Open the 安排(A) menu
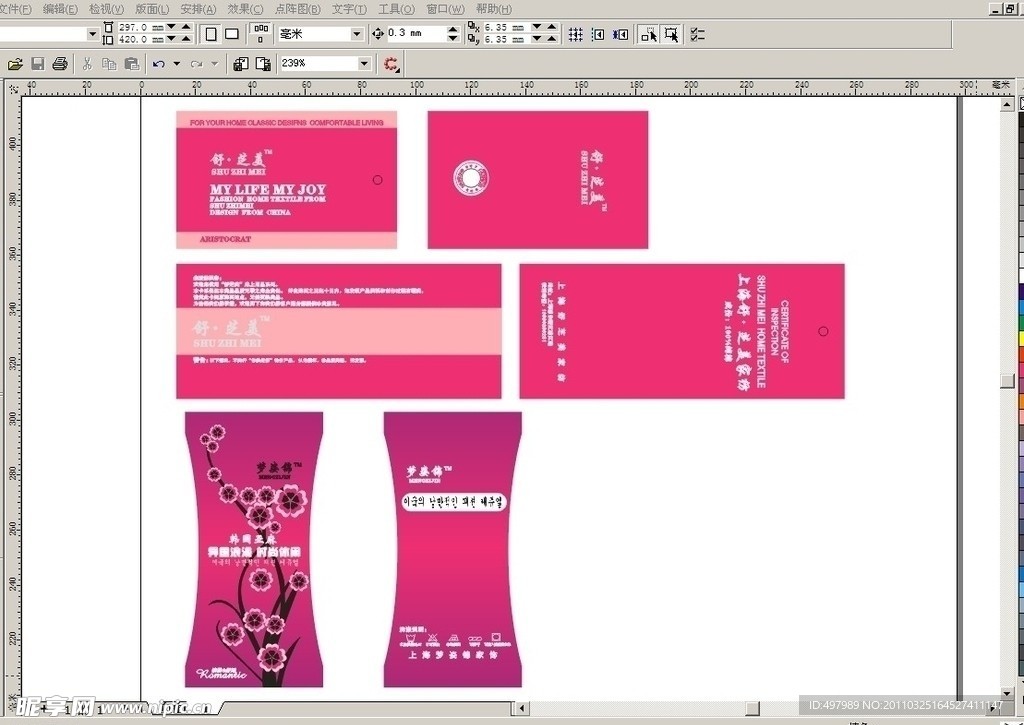1024x725 pixels. (x=198, y=9)
